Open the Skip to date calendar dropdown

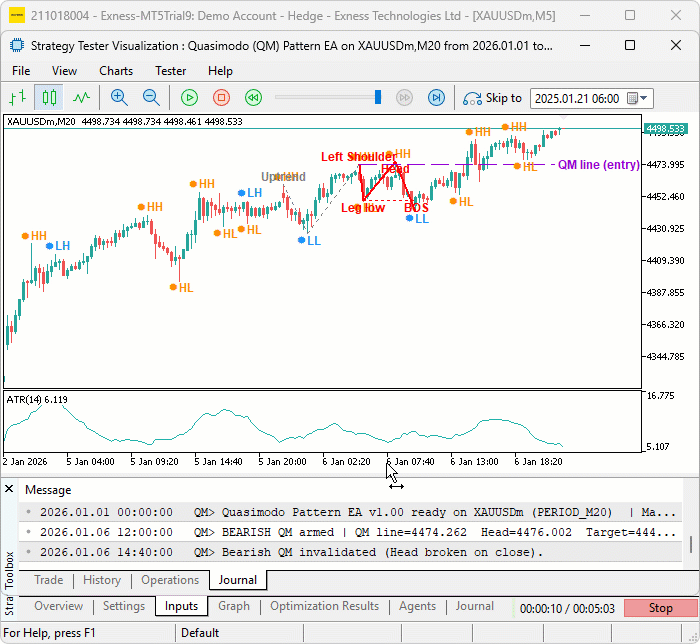(638, 98)
